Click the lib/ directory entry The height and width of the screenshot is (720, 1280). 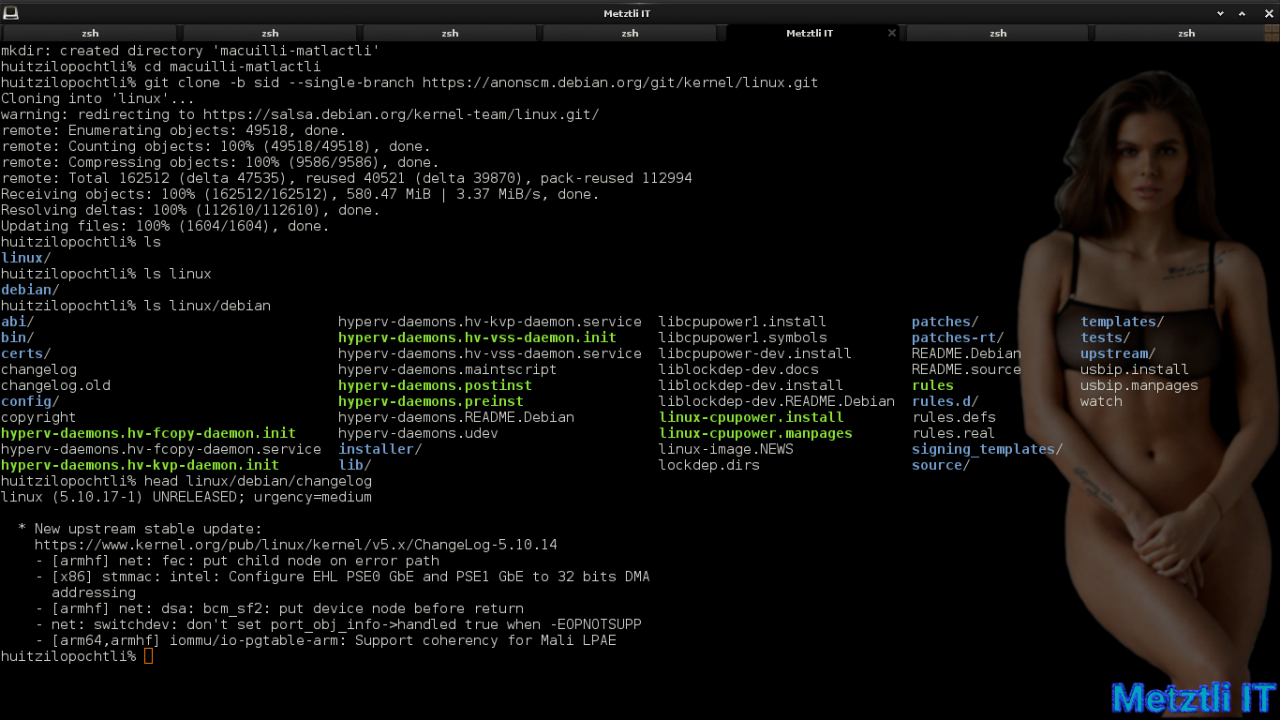tap(355, 465)
